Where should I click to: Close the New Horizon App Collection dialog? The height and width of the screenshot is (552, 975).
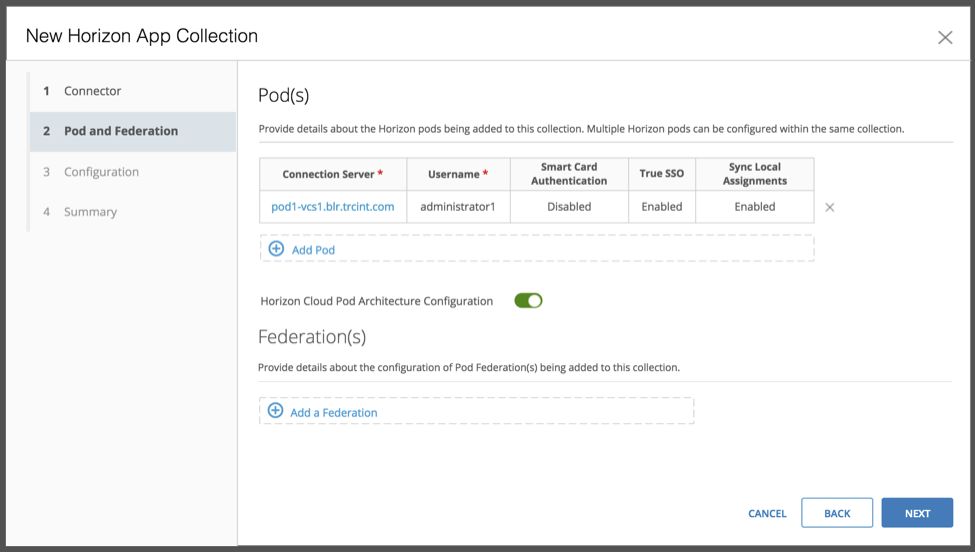(x=945, y=37)
